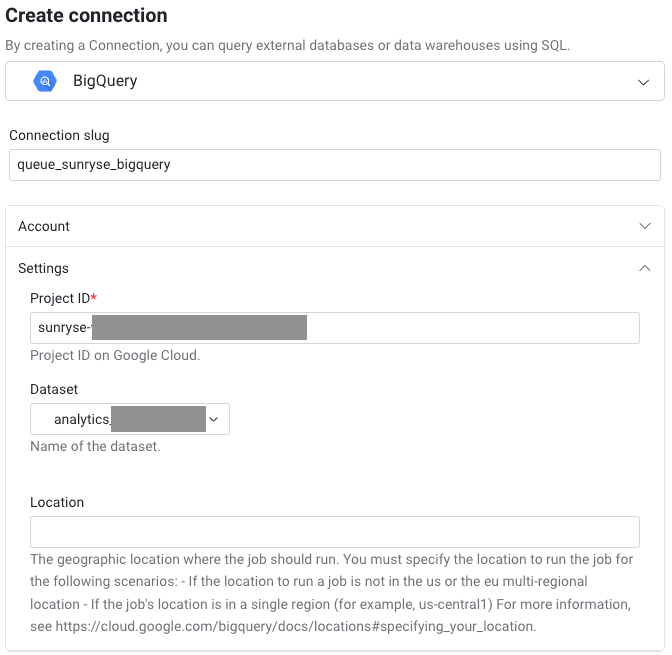Image resolution: width=672 pixels, height=655 pixels.
Task: Click the blue BigQuery hexagon icon
Action: [45, 81]
